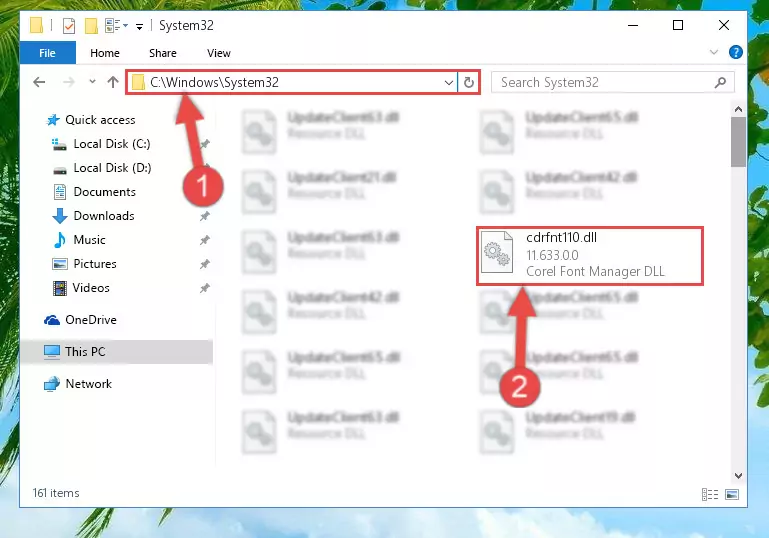Select Quick access in navigation pane
769x538 pixels.
(x=100, y=120)
